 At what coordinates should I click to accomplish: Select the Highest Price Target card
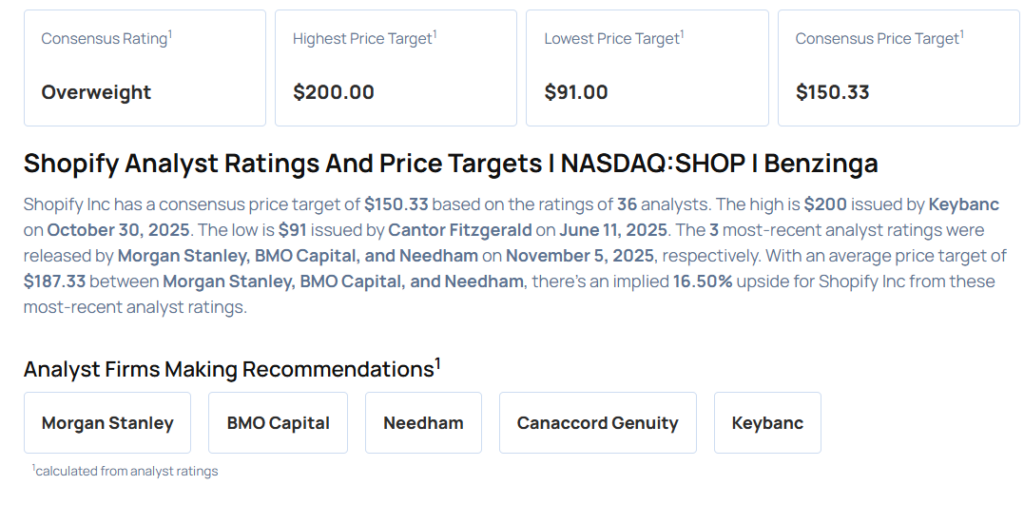point(396,68)
